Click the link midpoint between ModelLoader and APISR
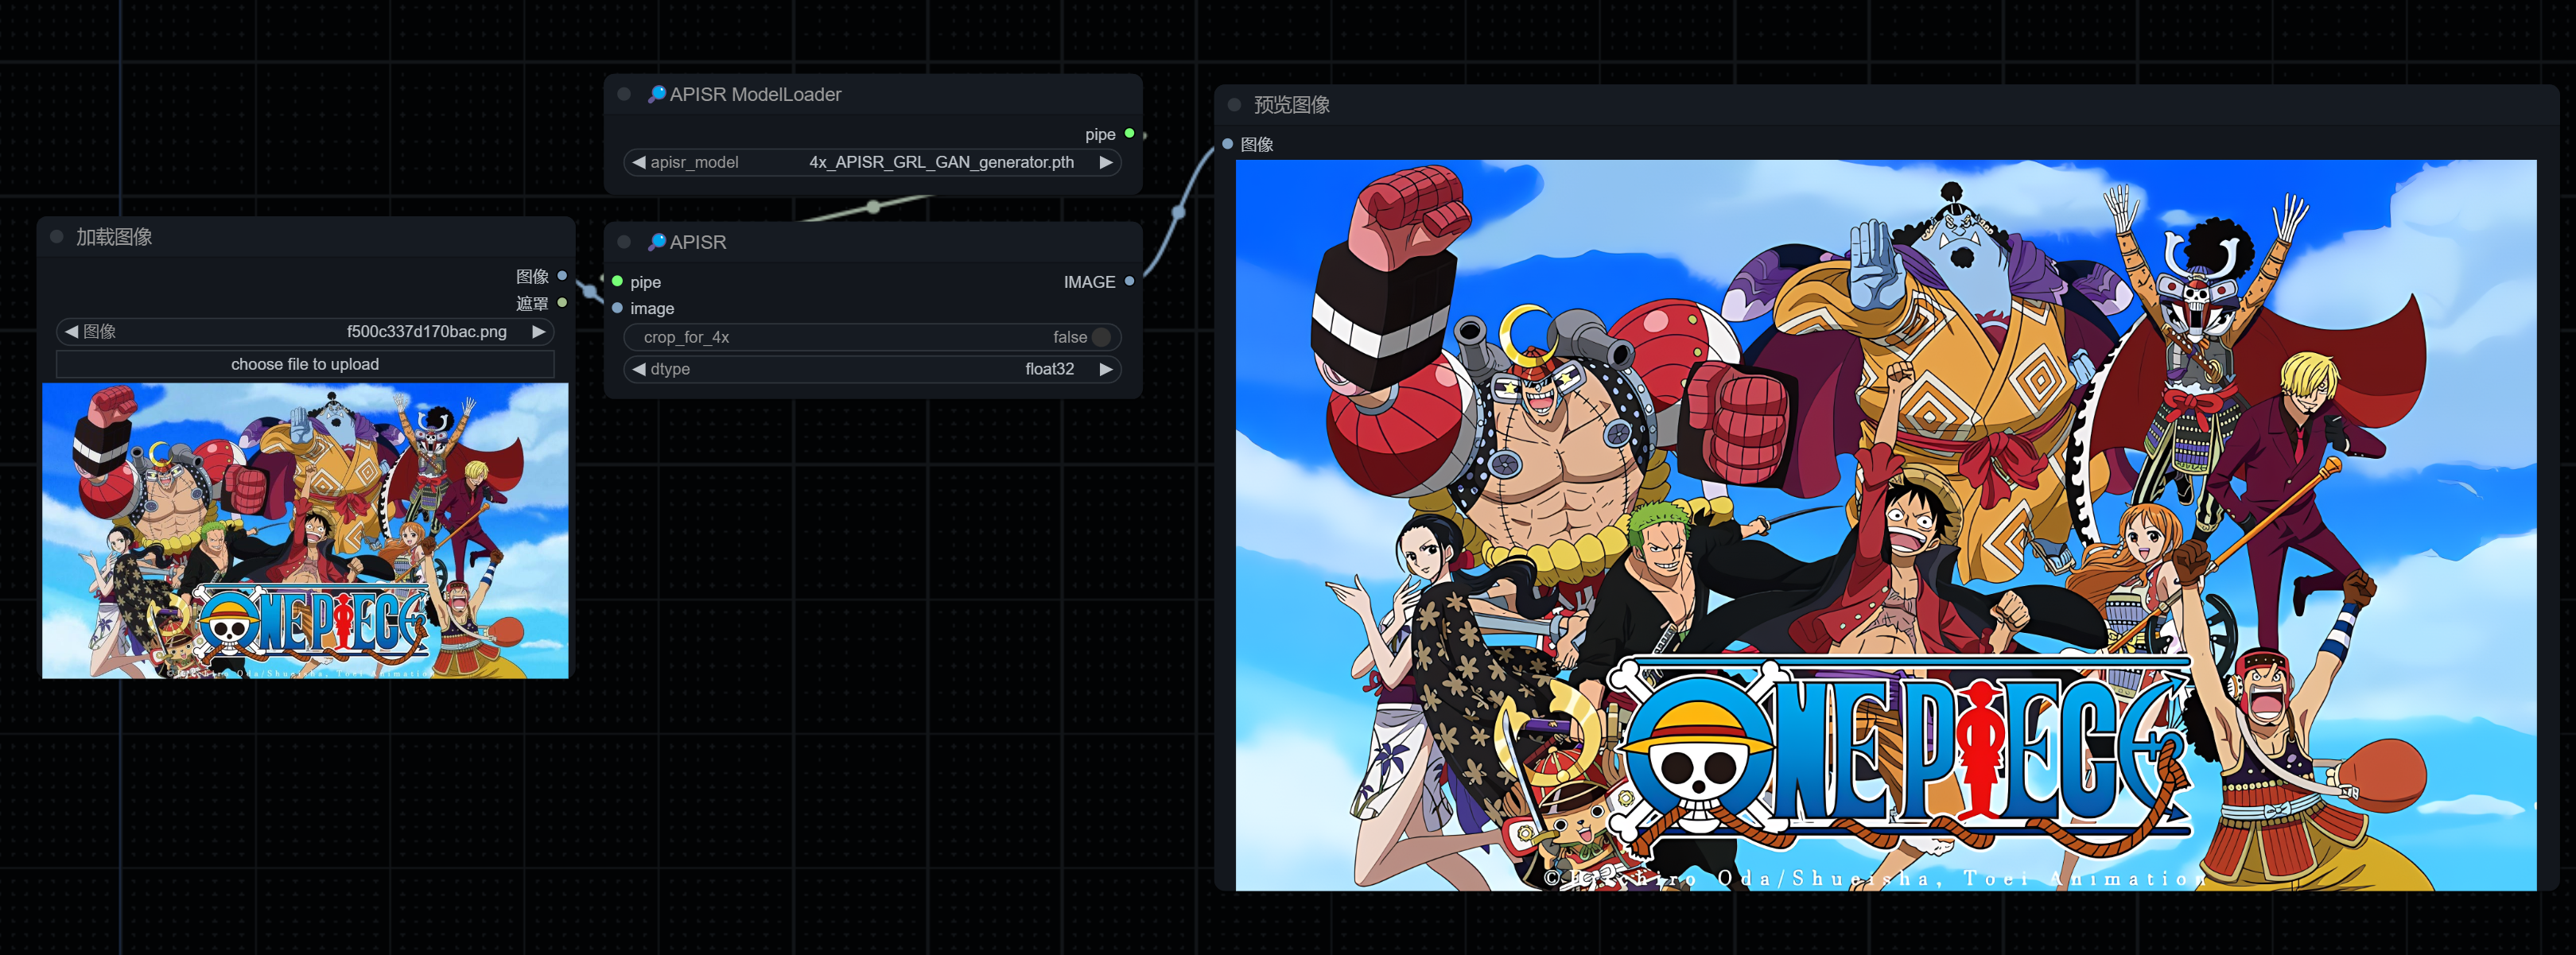 [x=874, y=207]
